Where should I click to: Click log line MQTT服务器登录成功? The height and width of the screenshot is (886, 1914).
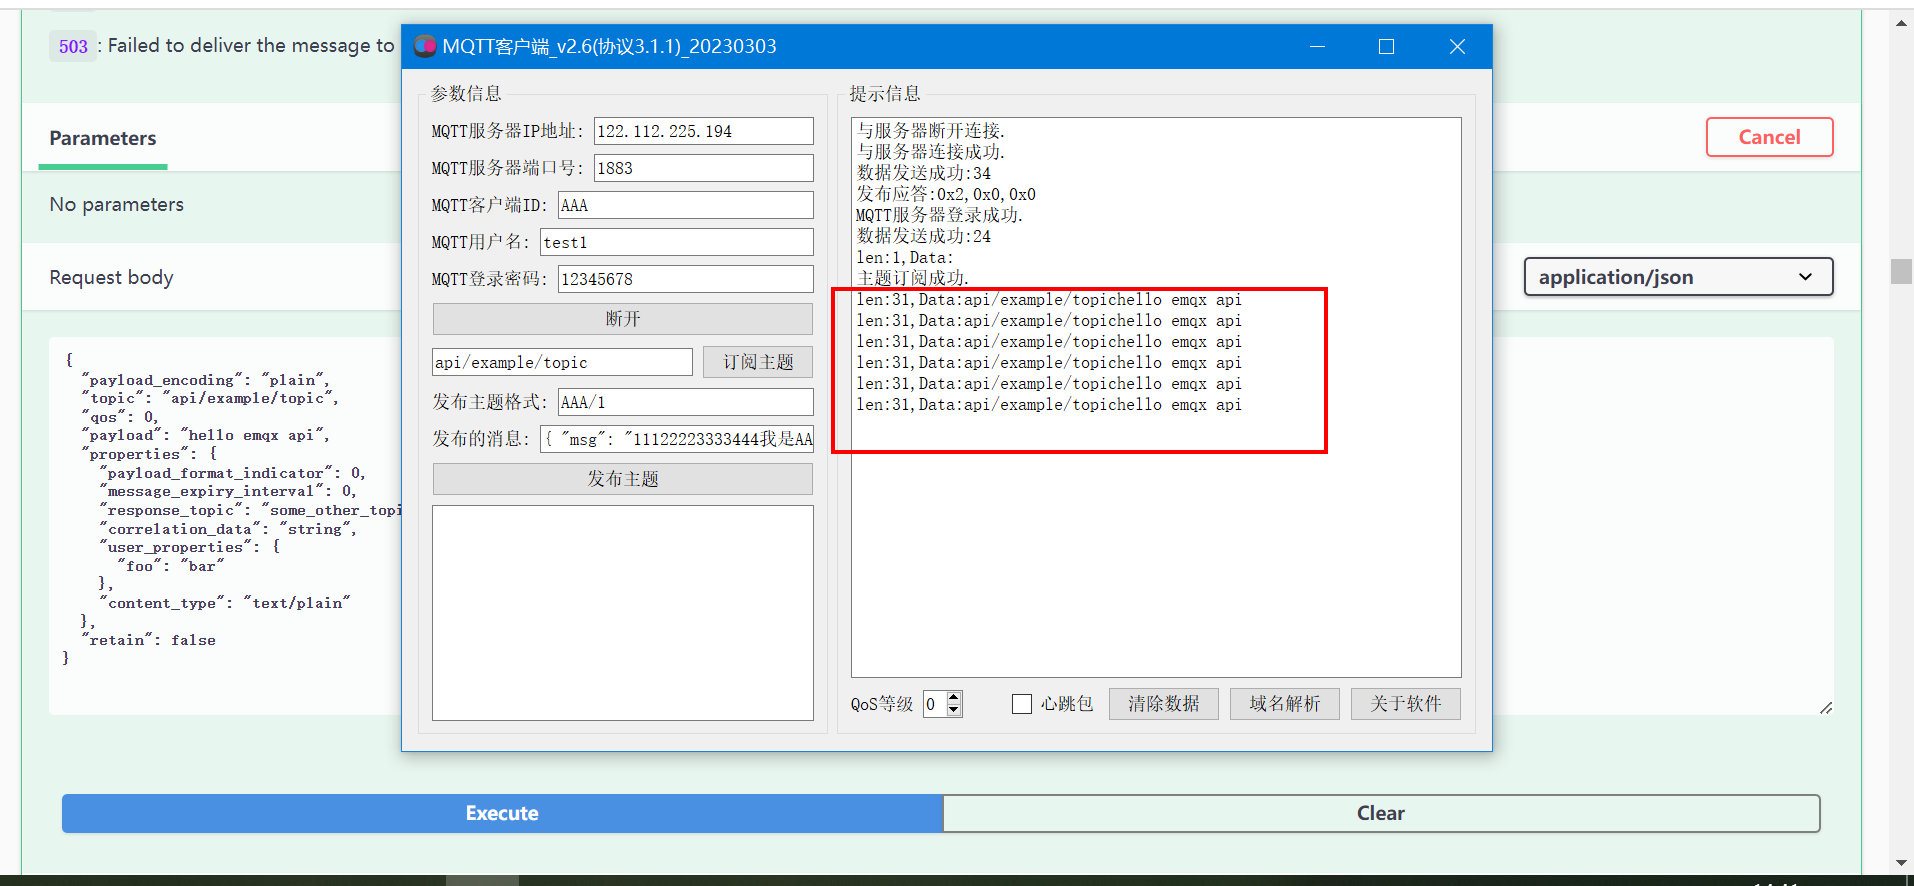(939, 215)
